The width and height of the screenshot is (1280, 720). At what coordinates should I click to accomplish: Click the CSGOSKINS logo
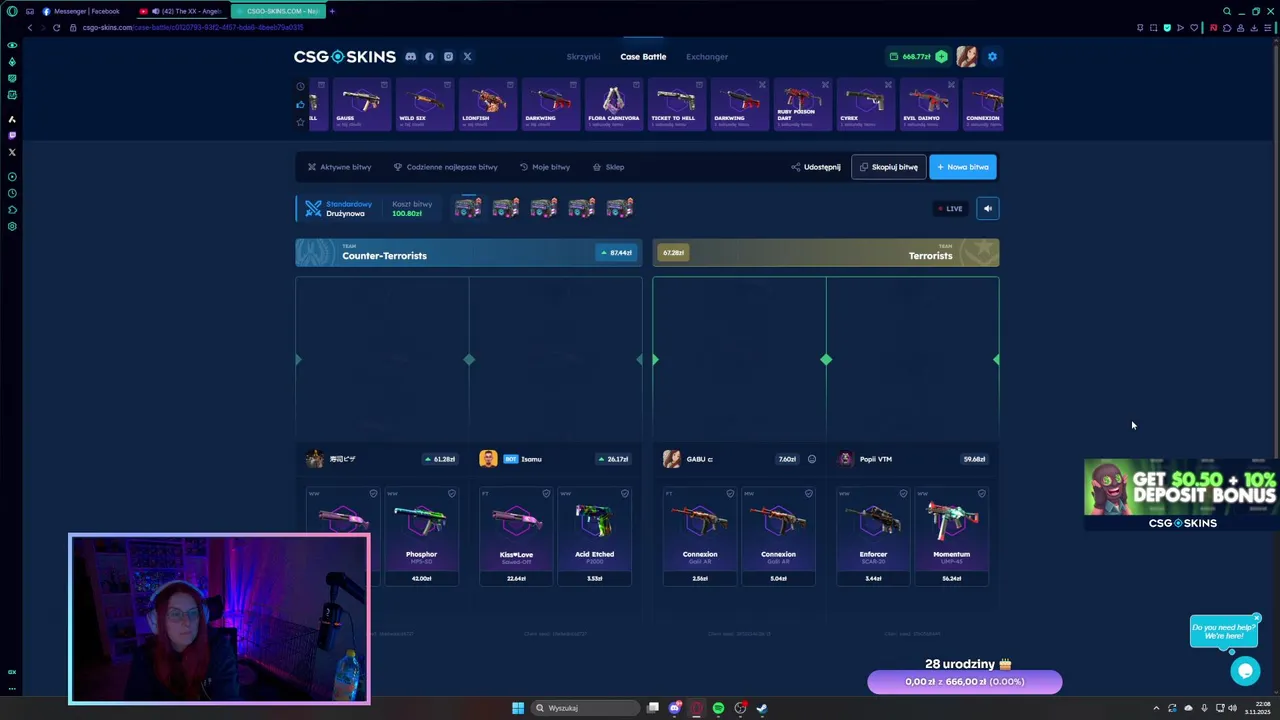[x=344, y=57]
